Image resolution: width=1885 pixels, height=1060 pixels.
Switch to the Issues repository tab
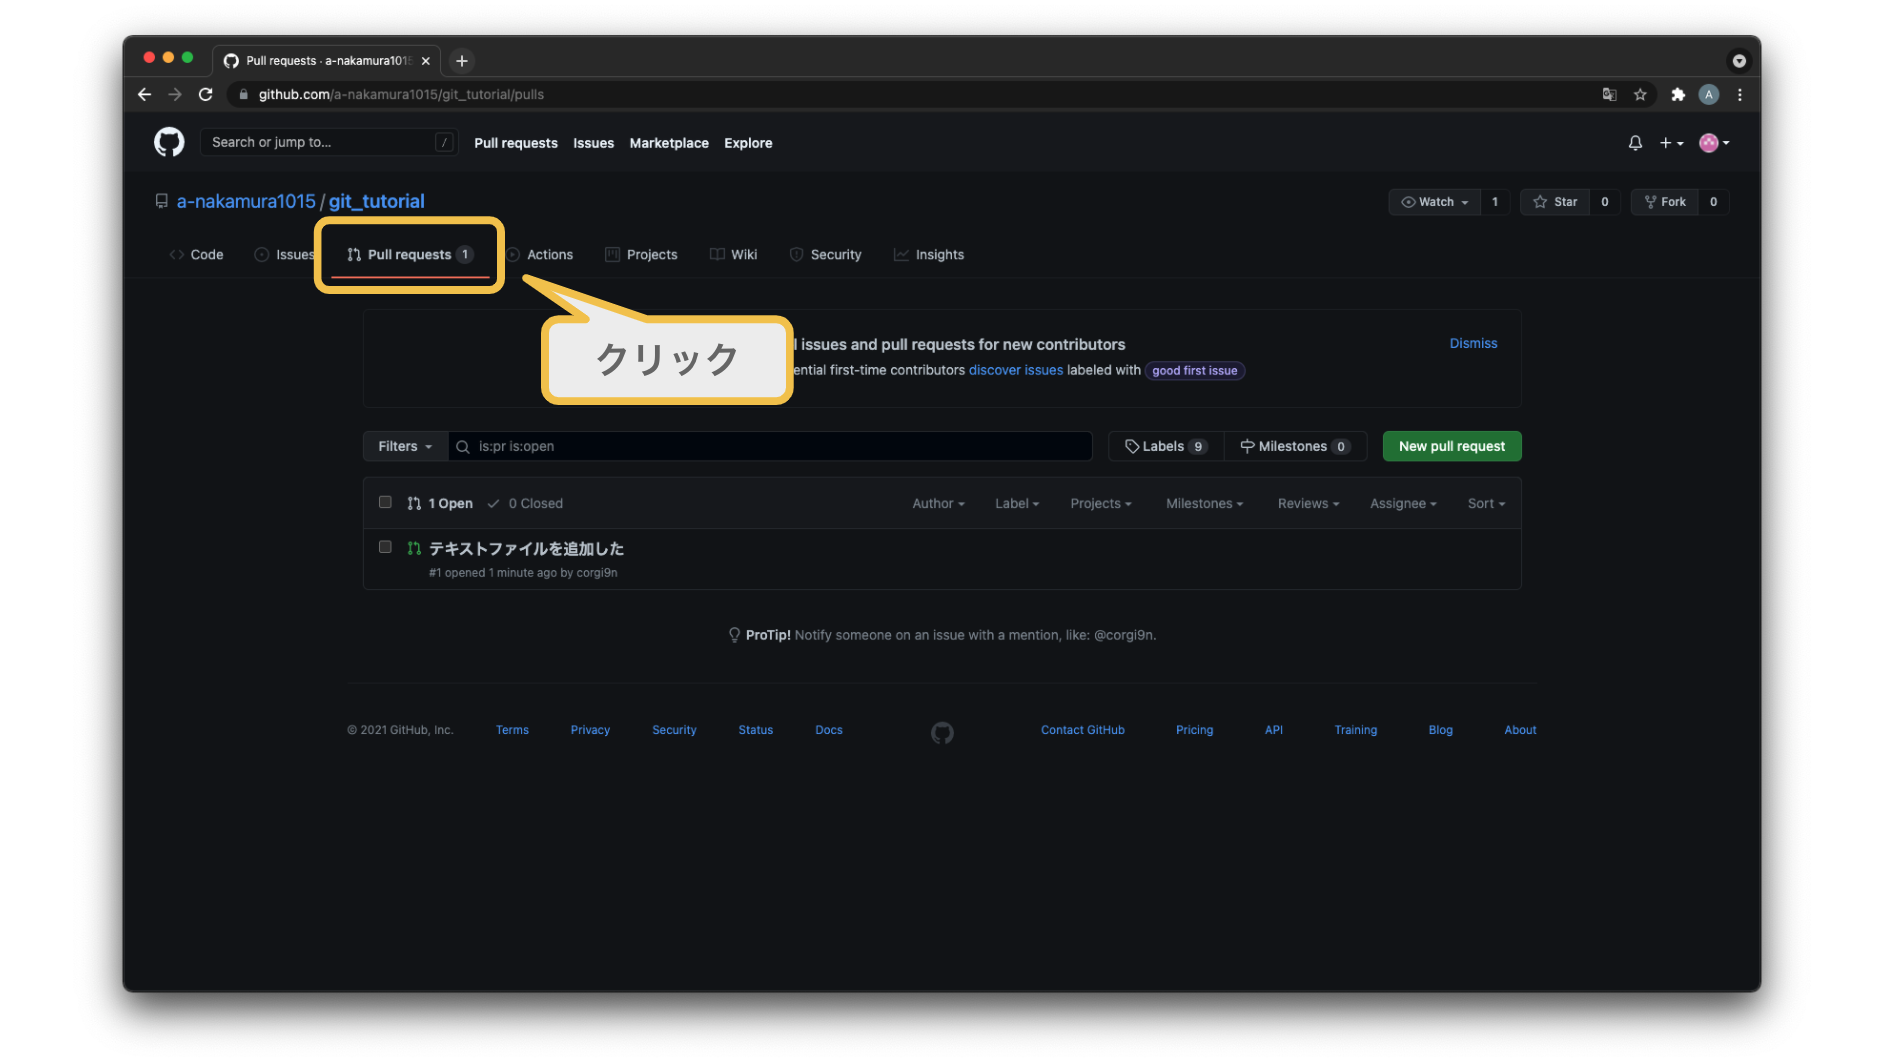(285, 255)
